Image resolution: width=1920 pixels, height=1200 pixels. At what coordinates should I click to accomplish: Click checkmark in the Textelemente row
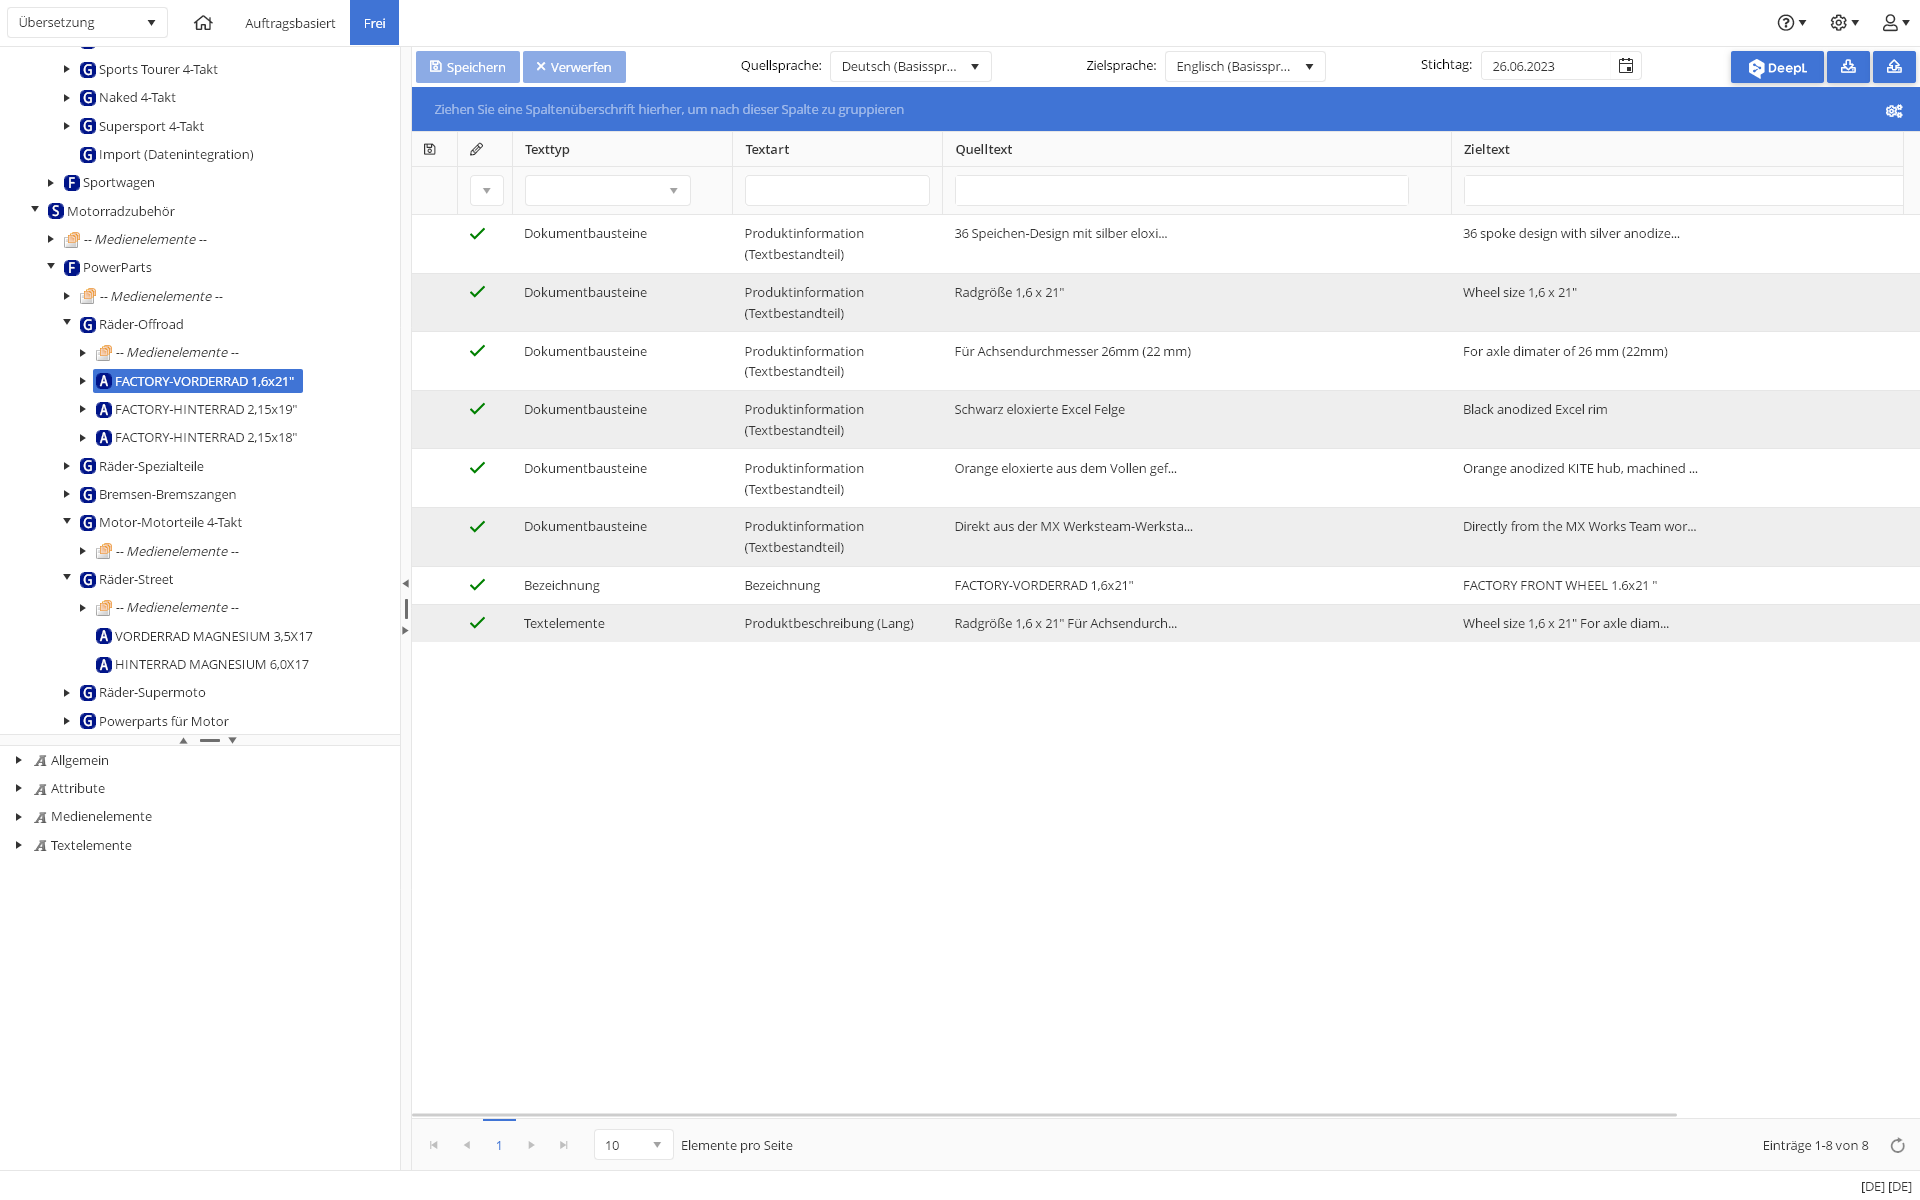[477, 623]
